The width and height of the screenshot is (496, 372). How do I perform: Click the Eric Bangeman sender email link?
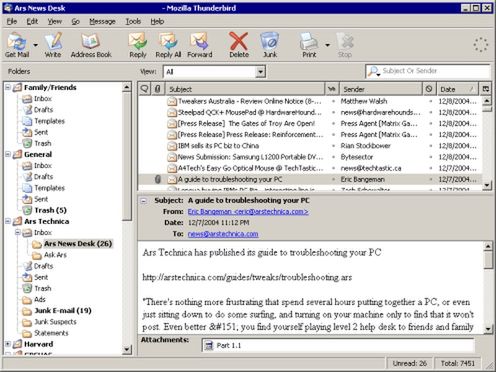point(248,212)
